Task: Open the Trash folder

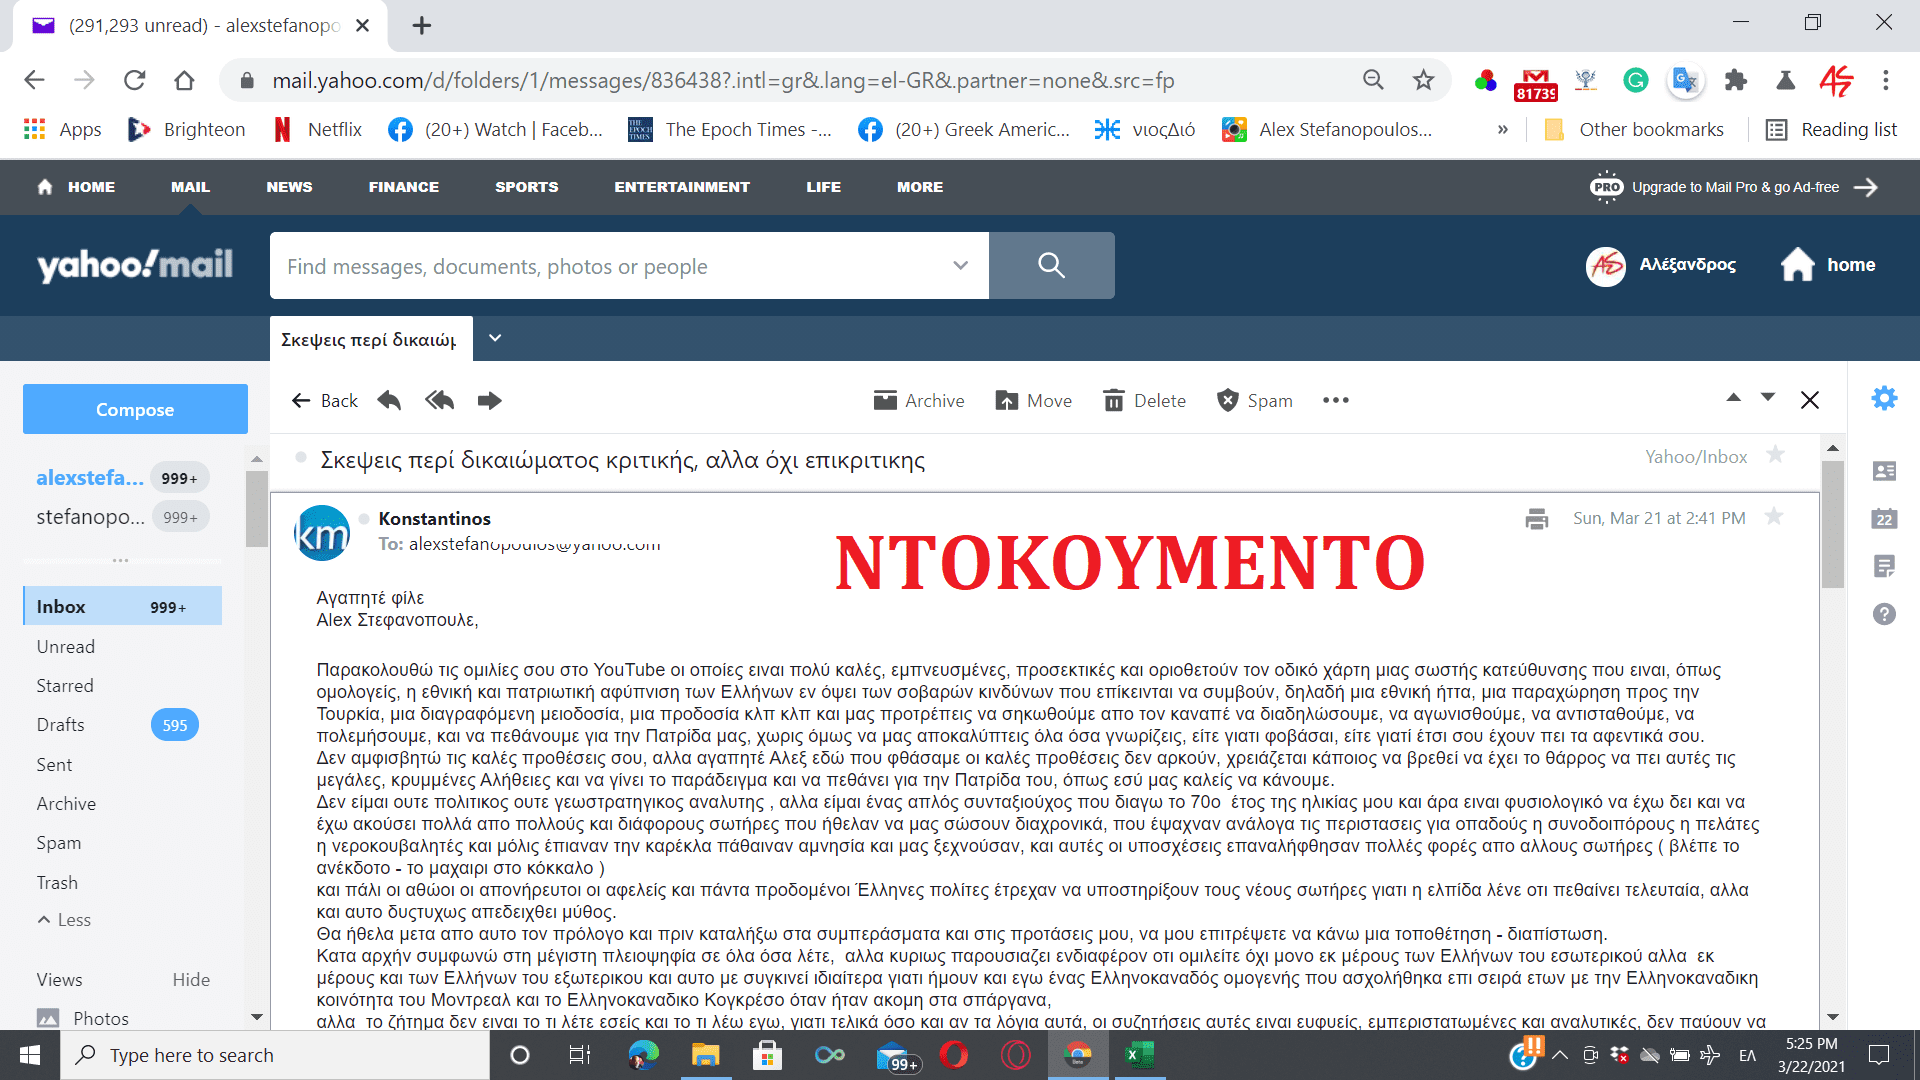Action: pyautogui.click(x=57, y=883)
